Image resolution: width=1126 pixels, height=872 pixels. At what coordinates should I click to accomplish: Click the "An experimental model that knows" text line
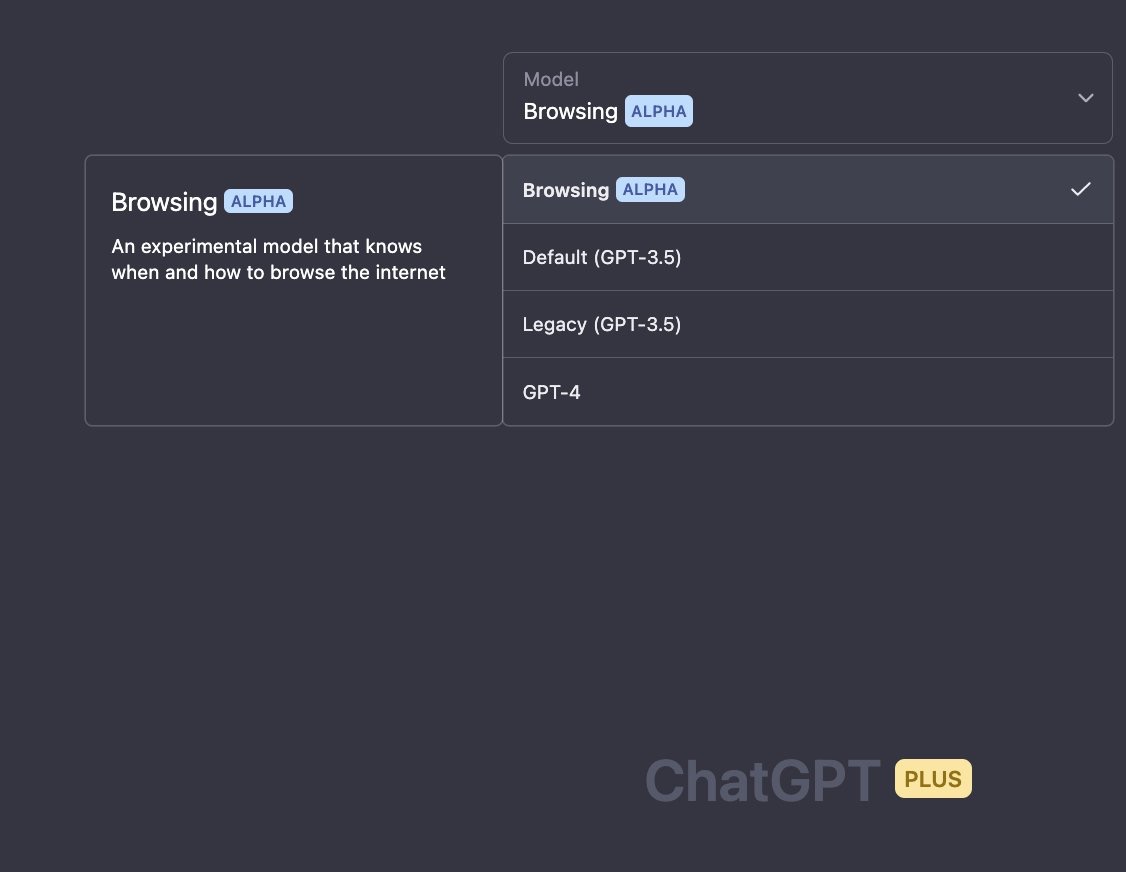(x=266, y=246)
